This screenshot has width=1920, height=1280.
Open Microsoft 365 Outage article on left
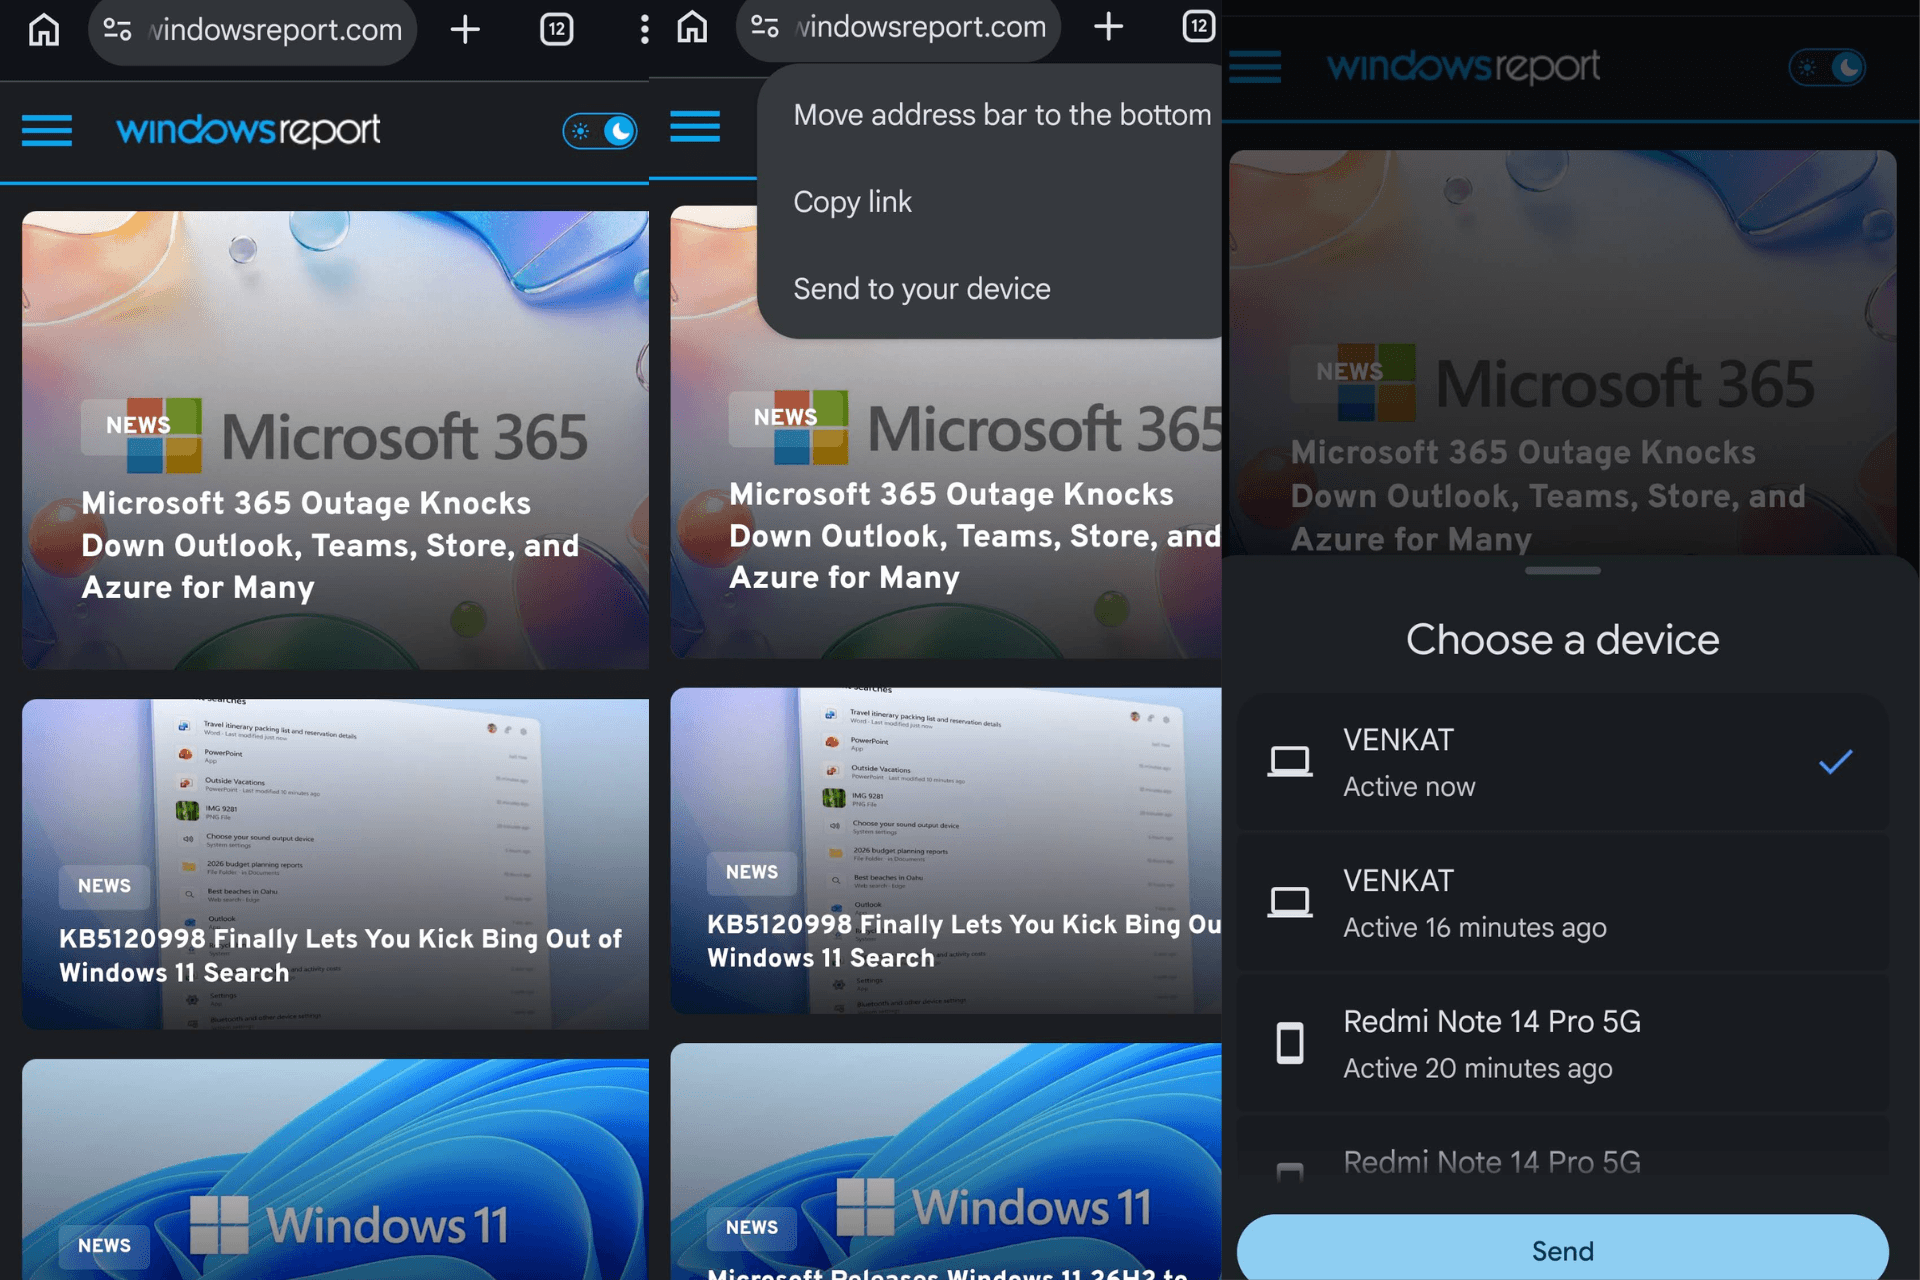pyautogui.click(x=335, y=440)
